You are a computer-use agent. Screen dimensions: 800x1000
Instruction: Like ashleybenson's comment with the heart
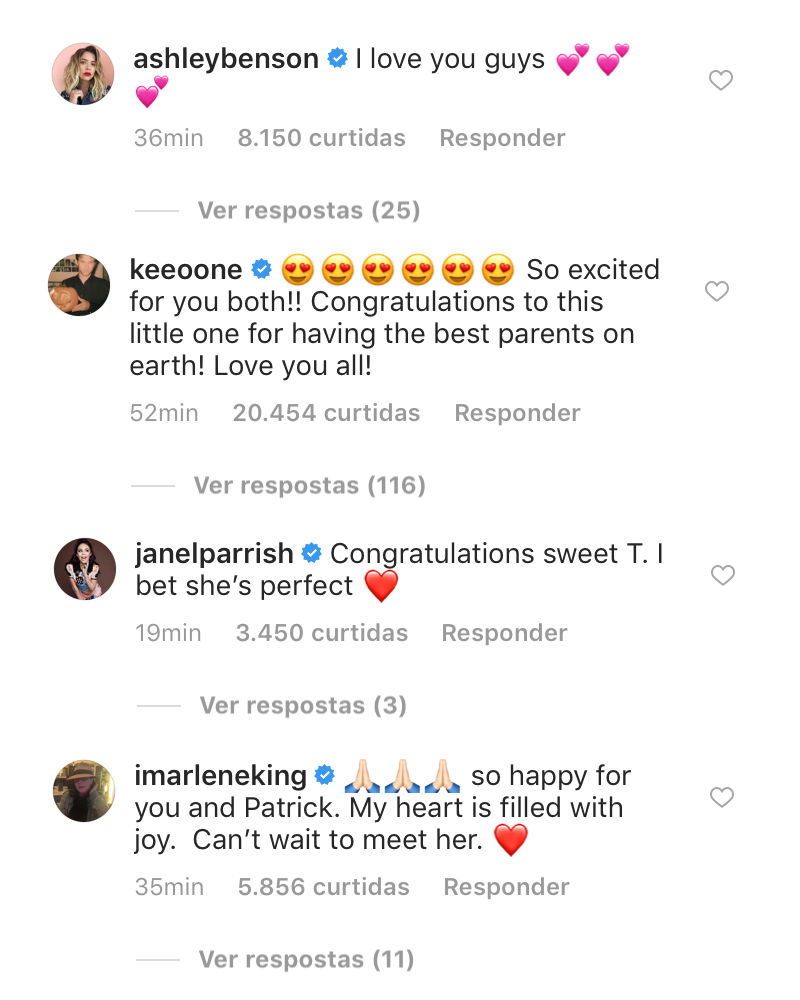(721, 81)
